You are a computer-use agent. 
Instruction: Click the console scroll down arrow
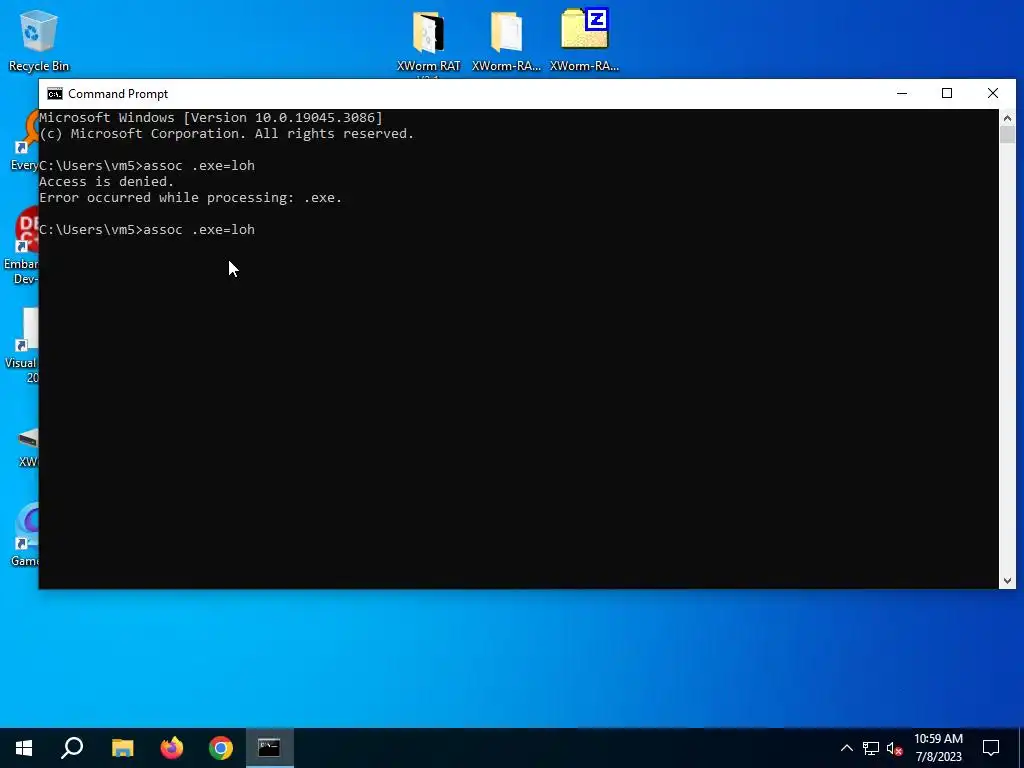[x=1007, y=581]
